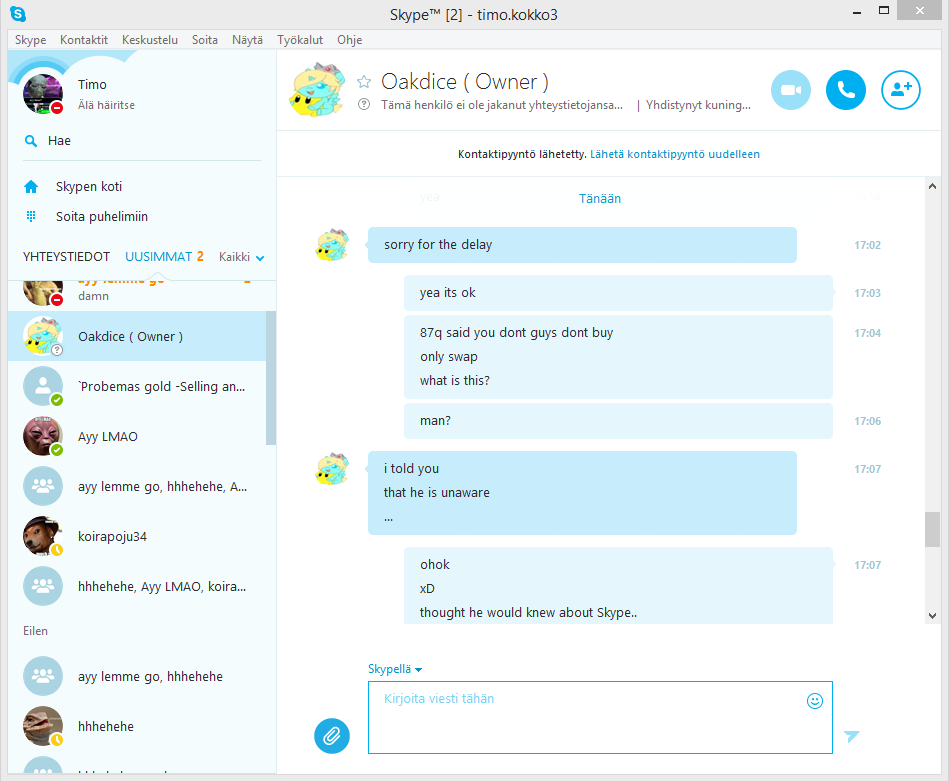Open Skypen koti home icon
The height and width of the screenshot is (782, 949).
coord(31,186)
